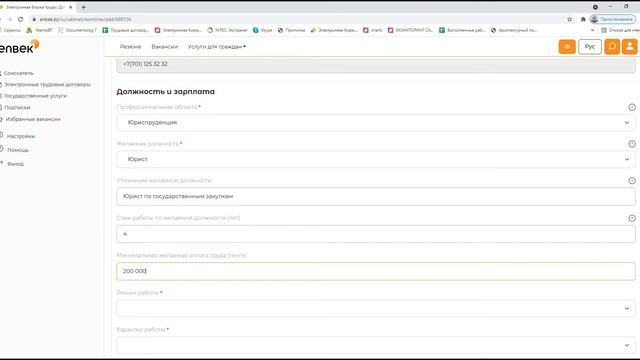Image resolution: width=640 pixels, height=360 pixels.
Task: Reload the page in browser
Action: pos(20,19)
